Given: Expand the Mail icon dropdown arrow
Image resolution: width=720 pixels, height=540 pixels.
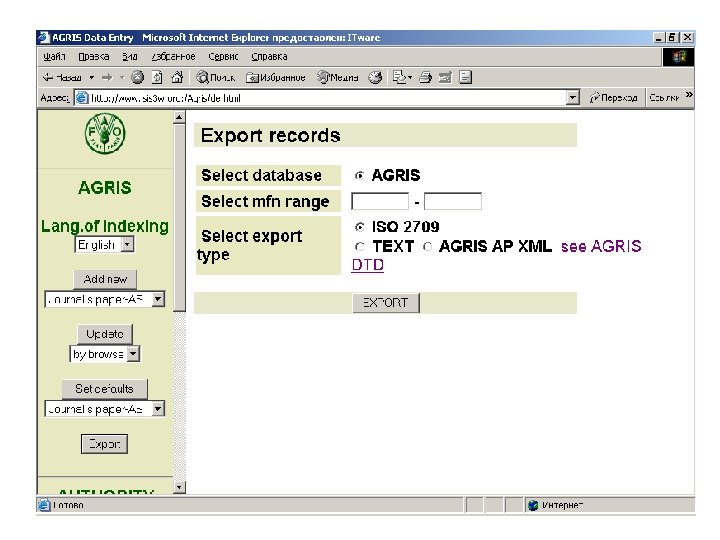Looking at the screenshot, I should (x=410, y=78).
